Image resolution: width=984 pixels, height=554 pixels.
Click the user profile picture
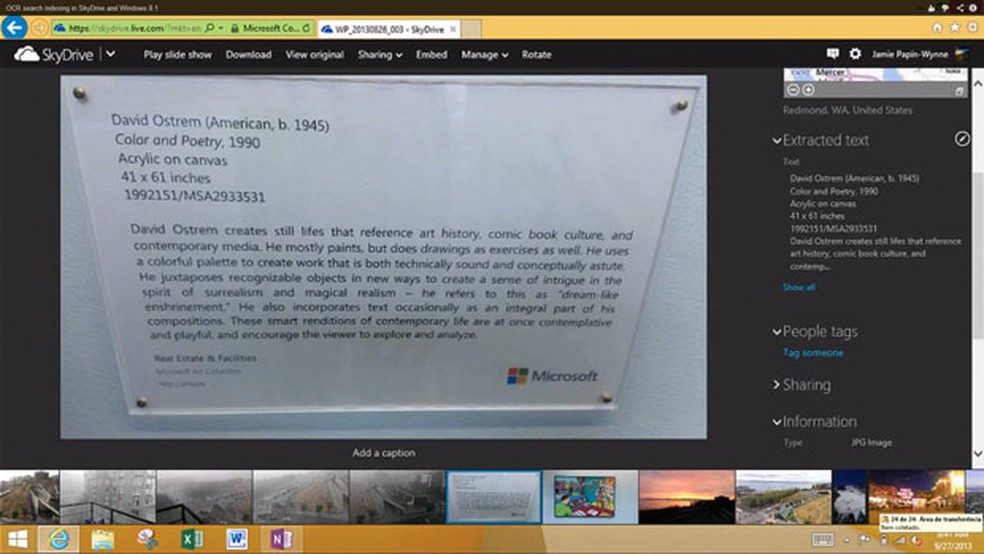pyautogui.click(x=961, y=55)
